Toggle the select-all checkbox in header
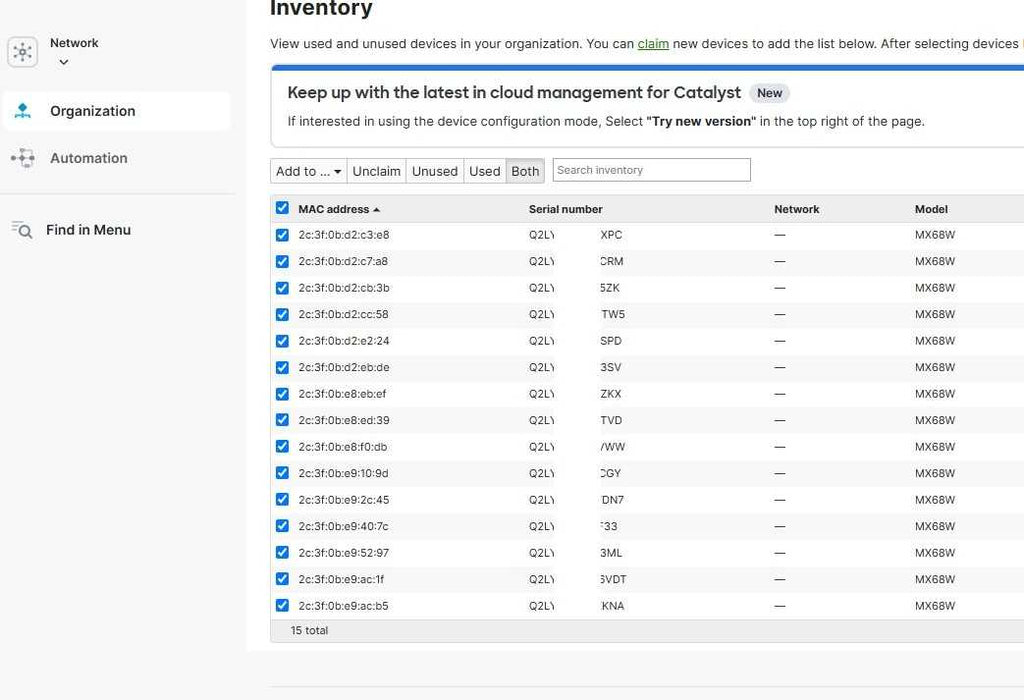This screenshot has width=1024, height=700. (282, 208)
